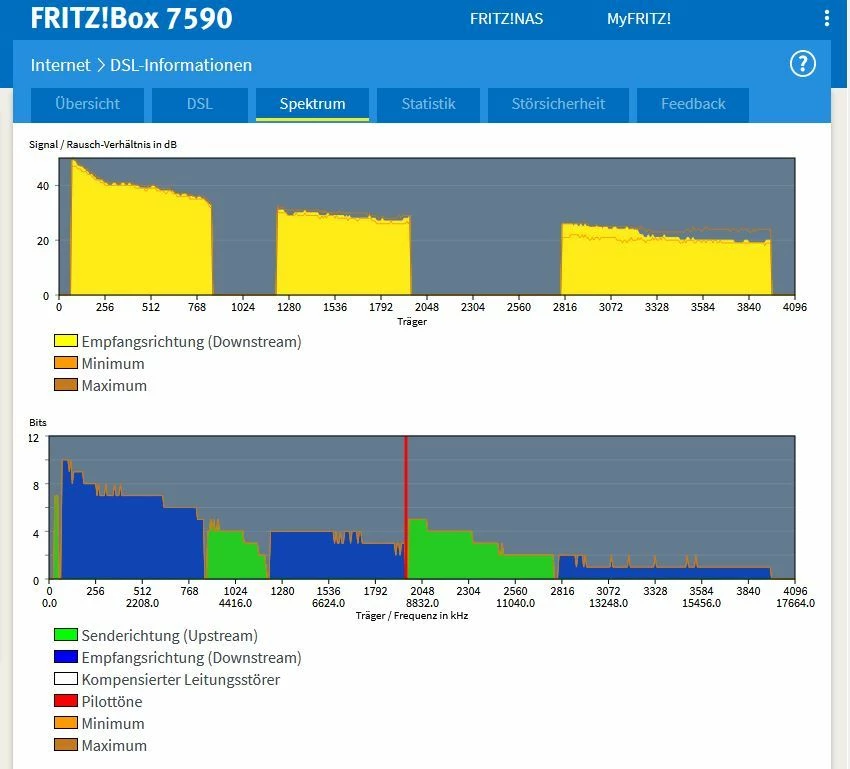The image size is (850, 769).
Task: Switch to the Übersicht tab
Action: (87, 104)
